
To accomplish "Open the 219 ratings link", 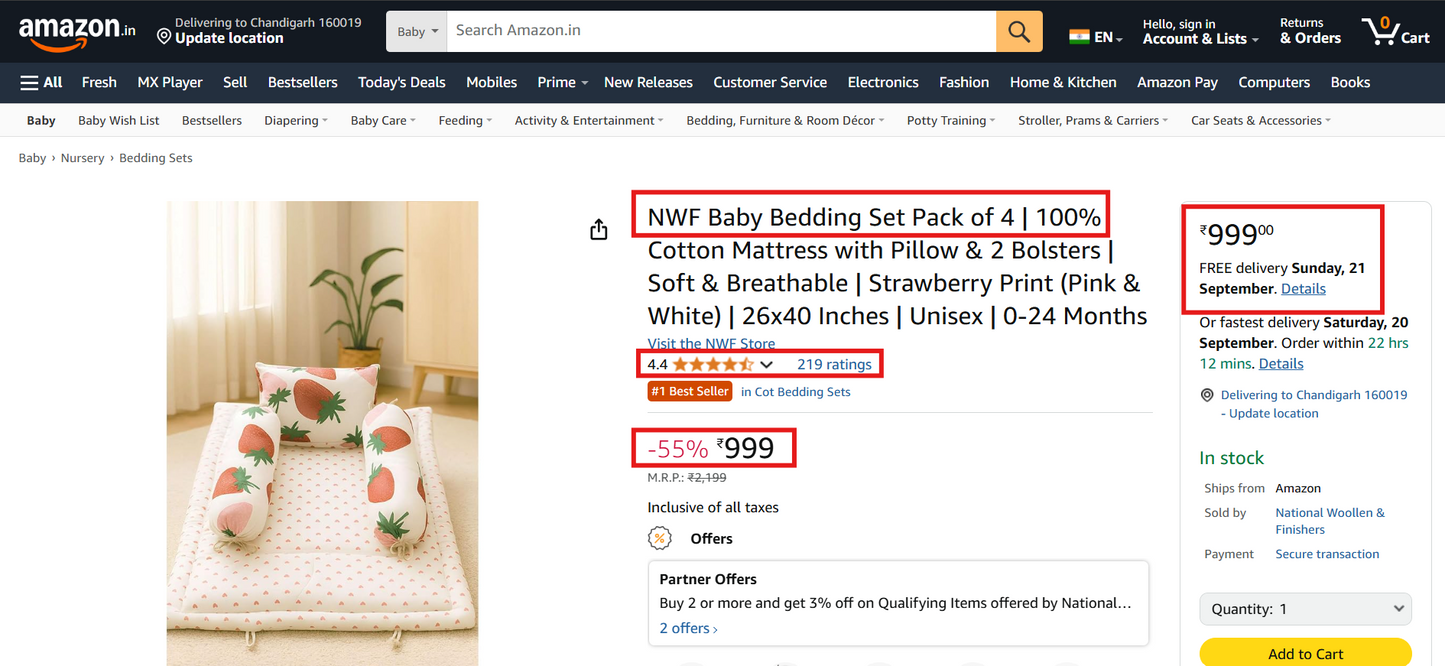I will click(x=834, y=364).
